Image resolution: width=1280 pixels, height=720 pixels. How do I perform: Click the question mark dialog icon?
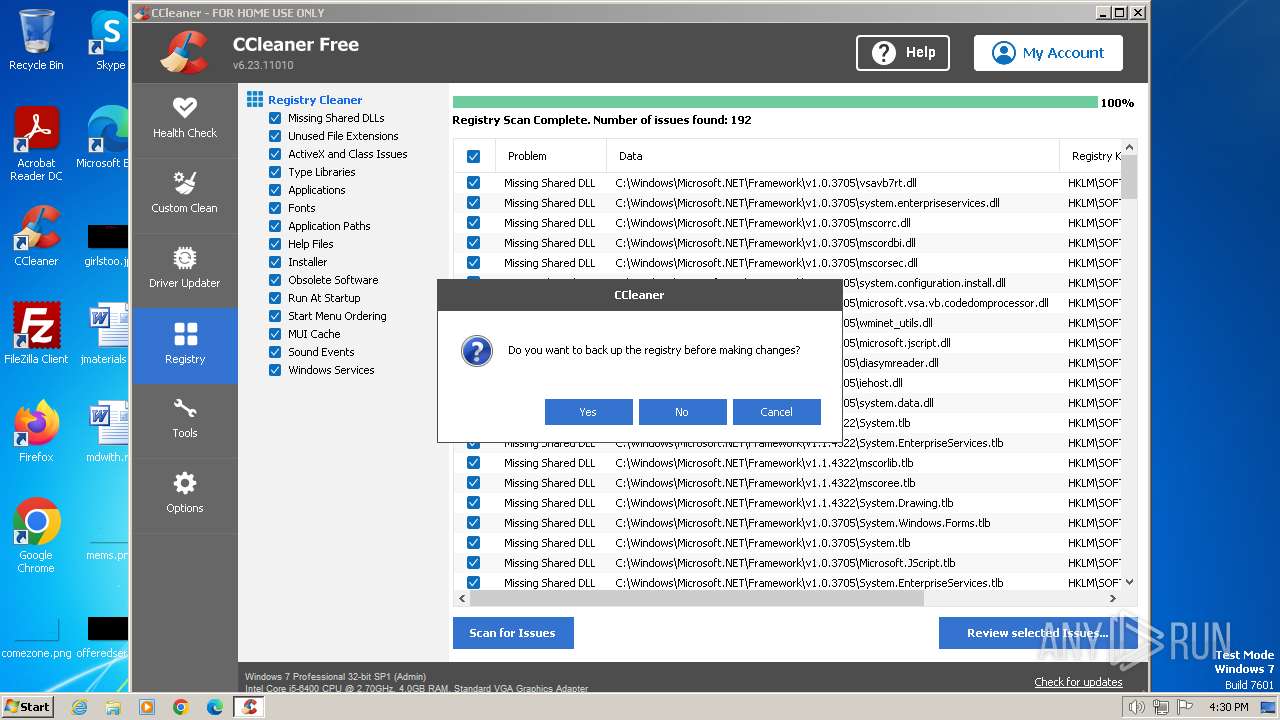point(477,351)
